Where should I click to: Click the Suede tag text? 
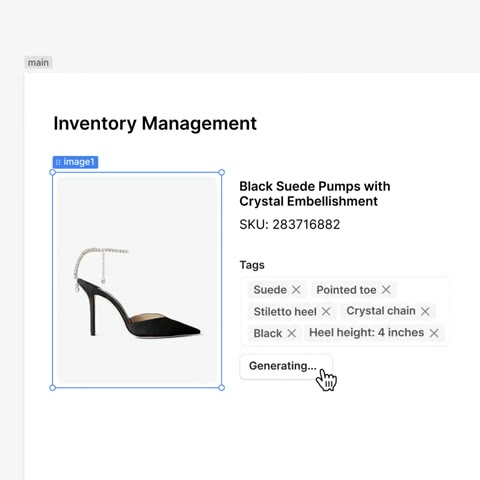point(270,290)
